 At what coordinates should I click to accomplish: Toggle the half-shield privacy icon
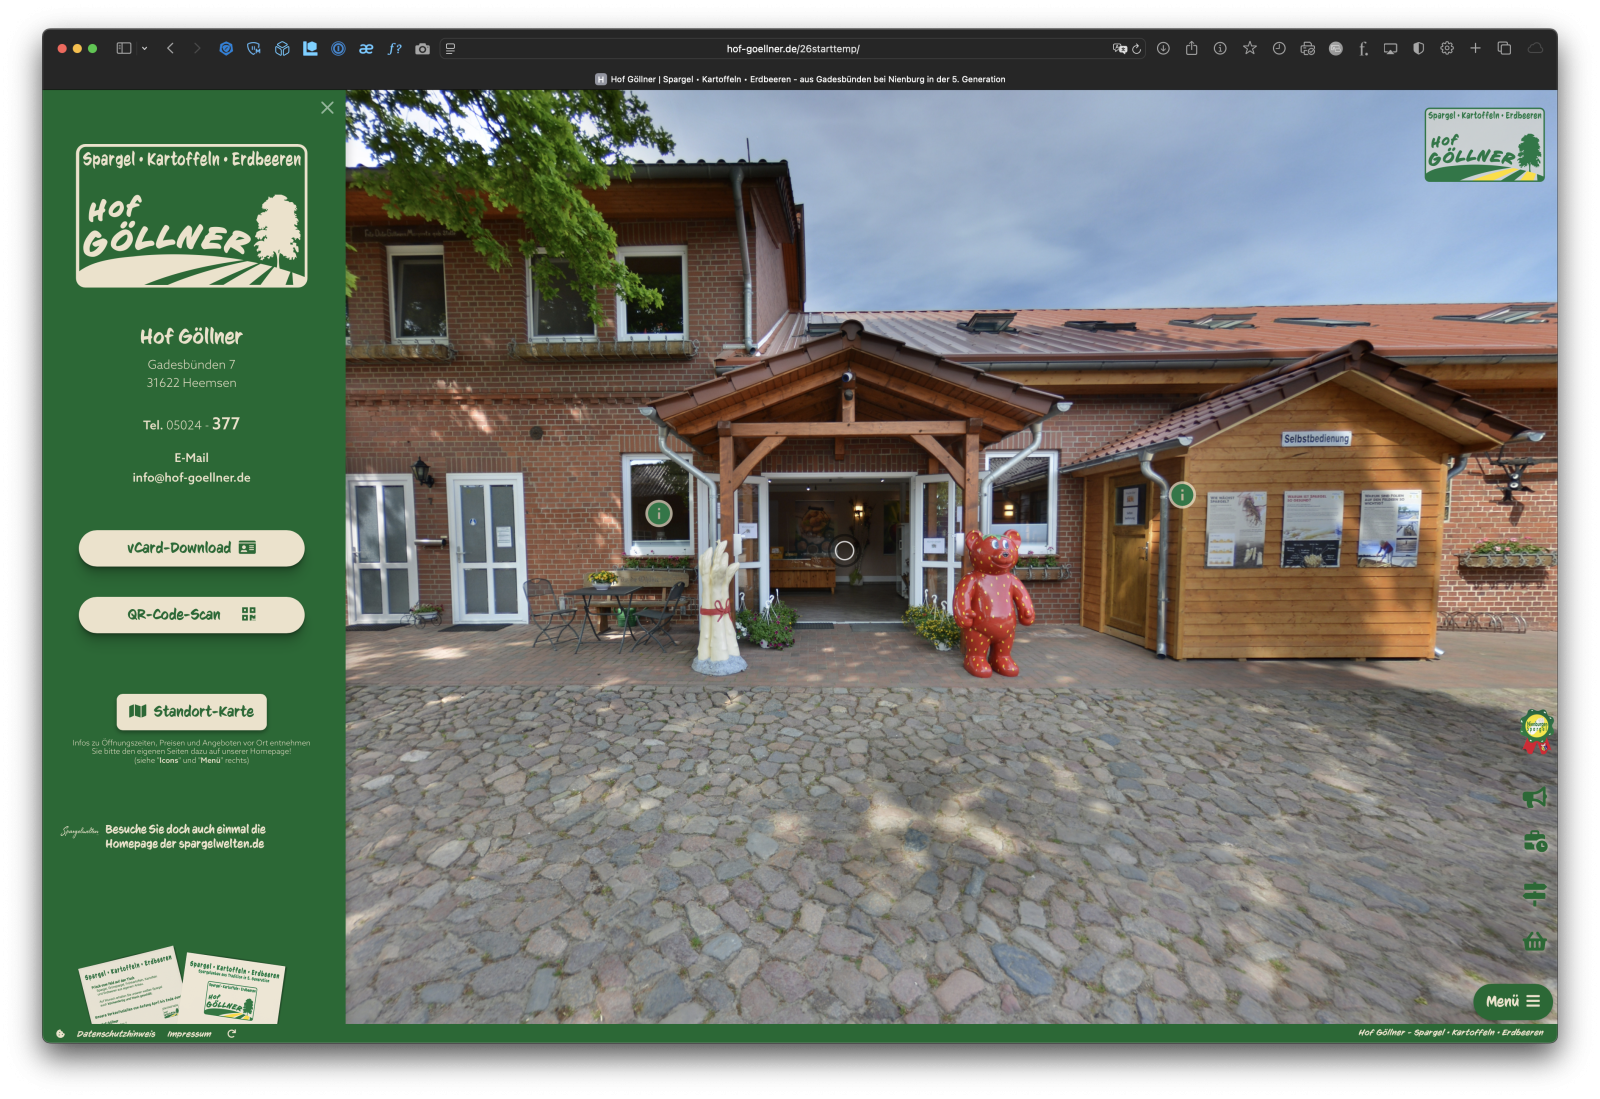1418,48
